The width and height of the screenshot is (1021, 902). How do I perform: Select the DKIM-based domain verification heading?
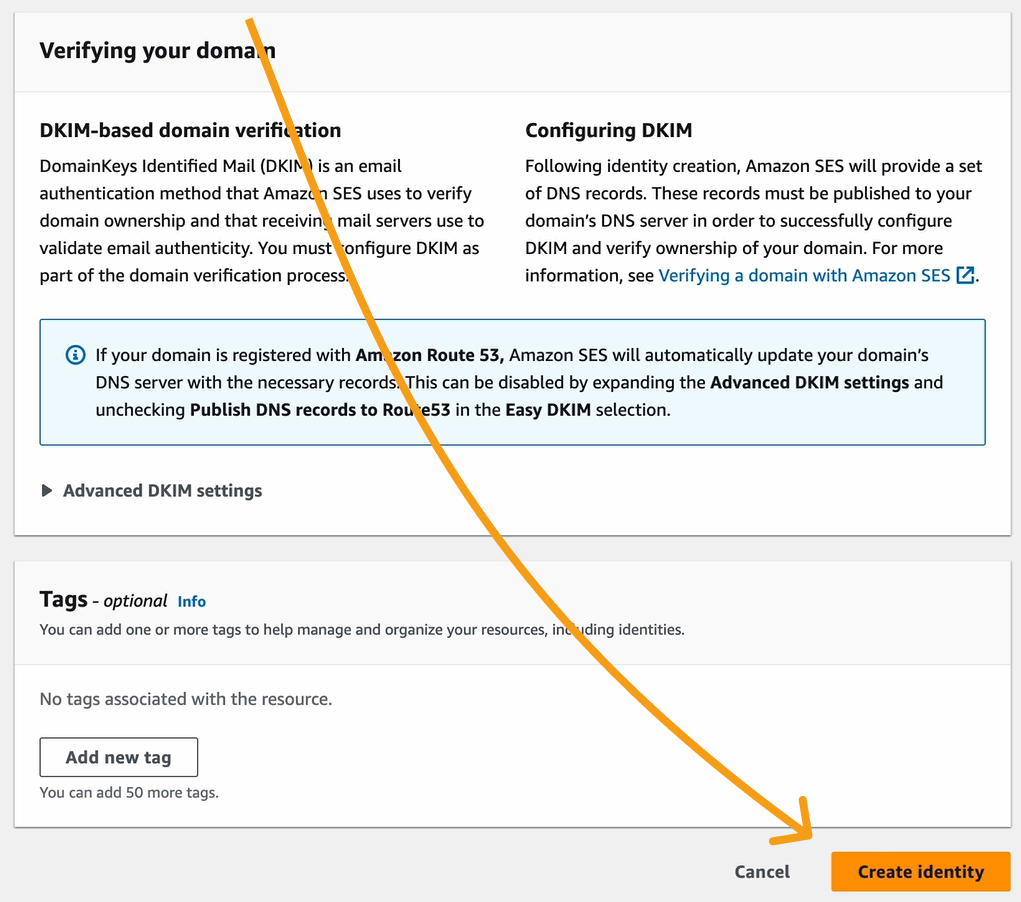(x=190, y=130)
